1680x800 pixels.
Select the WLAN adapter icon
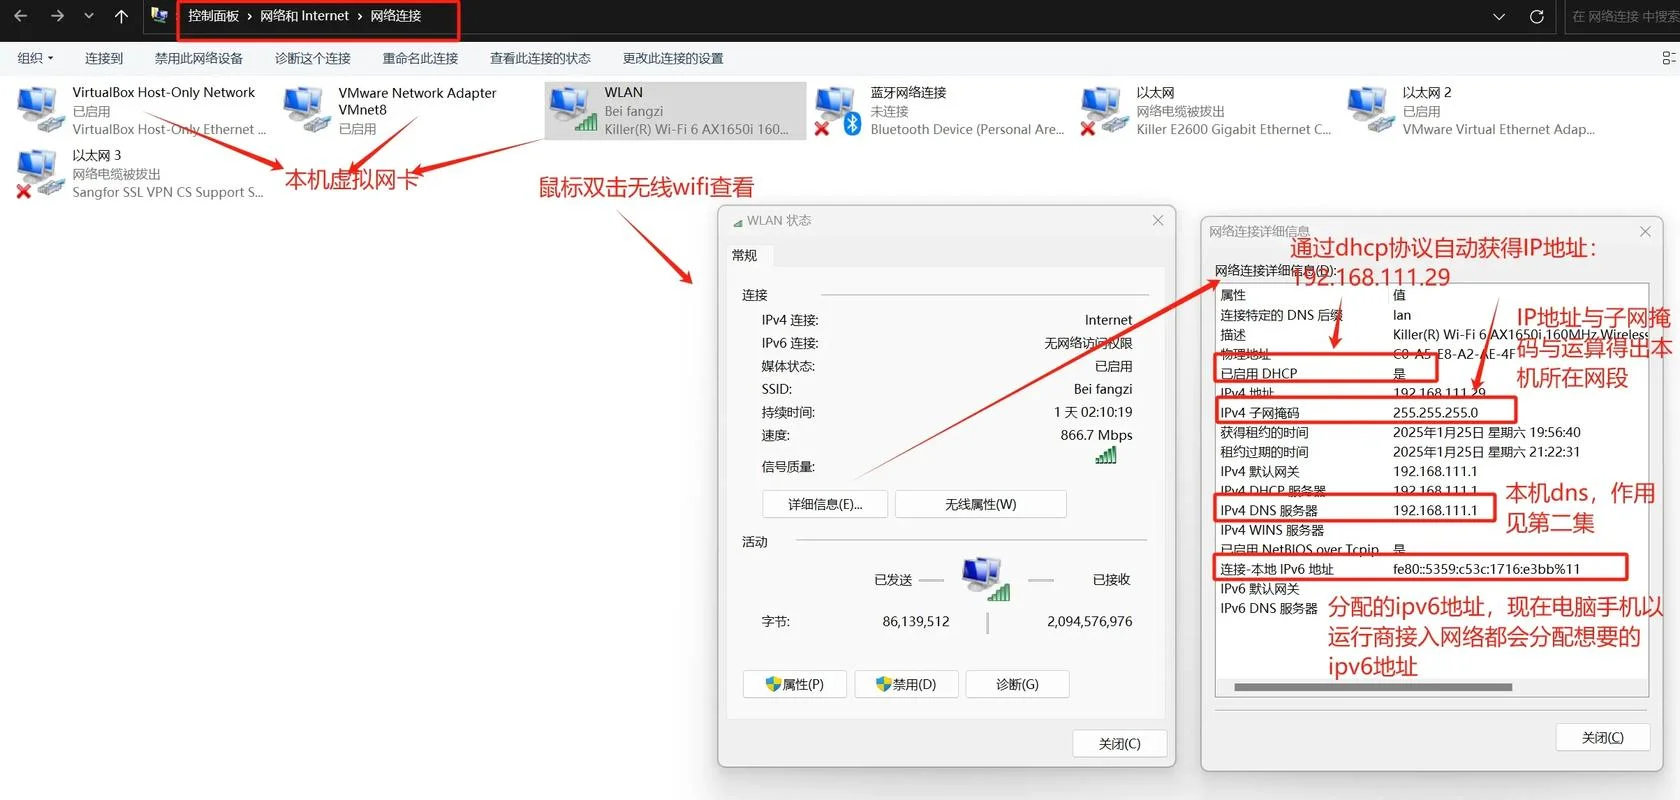pos(573,109)
